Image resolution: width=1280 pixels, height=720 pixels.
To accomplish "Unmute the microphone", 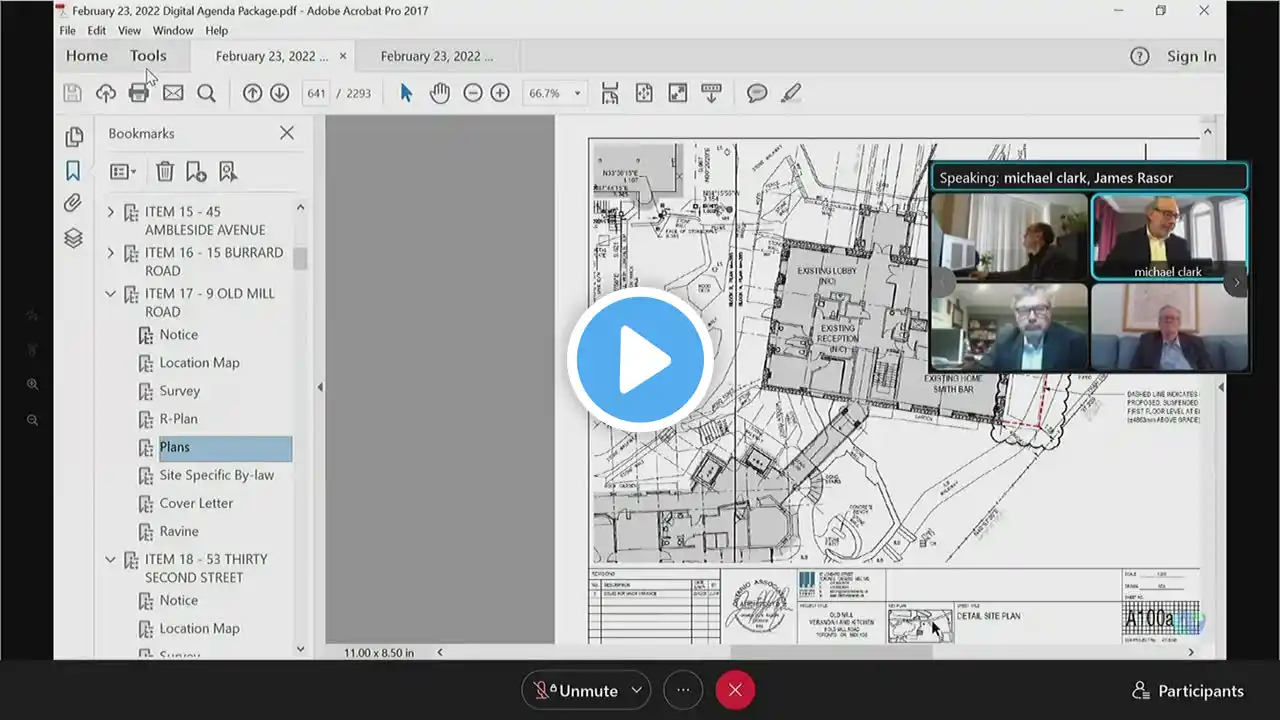I will point(575,690).
